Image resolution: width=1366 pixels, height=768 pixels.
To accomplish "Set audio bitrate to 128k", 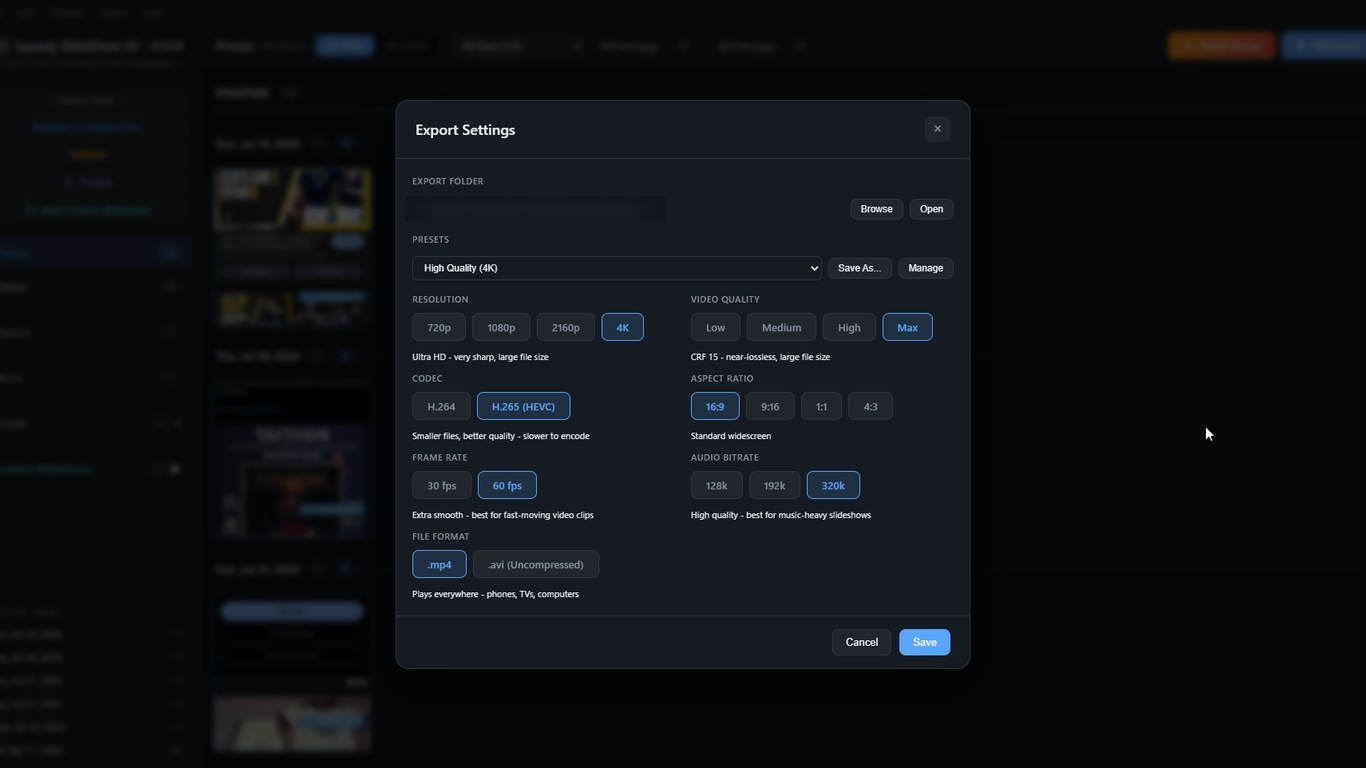I will coord(717,485).
